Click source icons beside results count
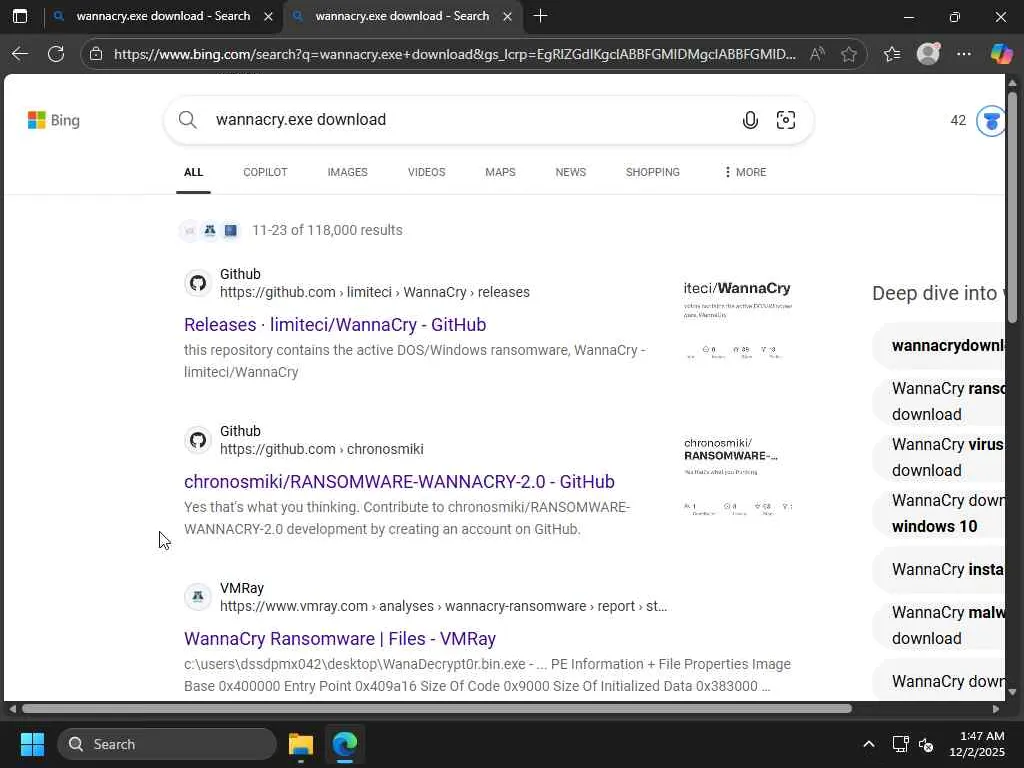Image resolution: width=1024 pixels, height=768 pixels. (x=210, y=231)
